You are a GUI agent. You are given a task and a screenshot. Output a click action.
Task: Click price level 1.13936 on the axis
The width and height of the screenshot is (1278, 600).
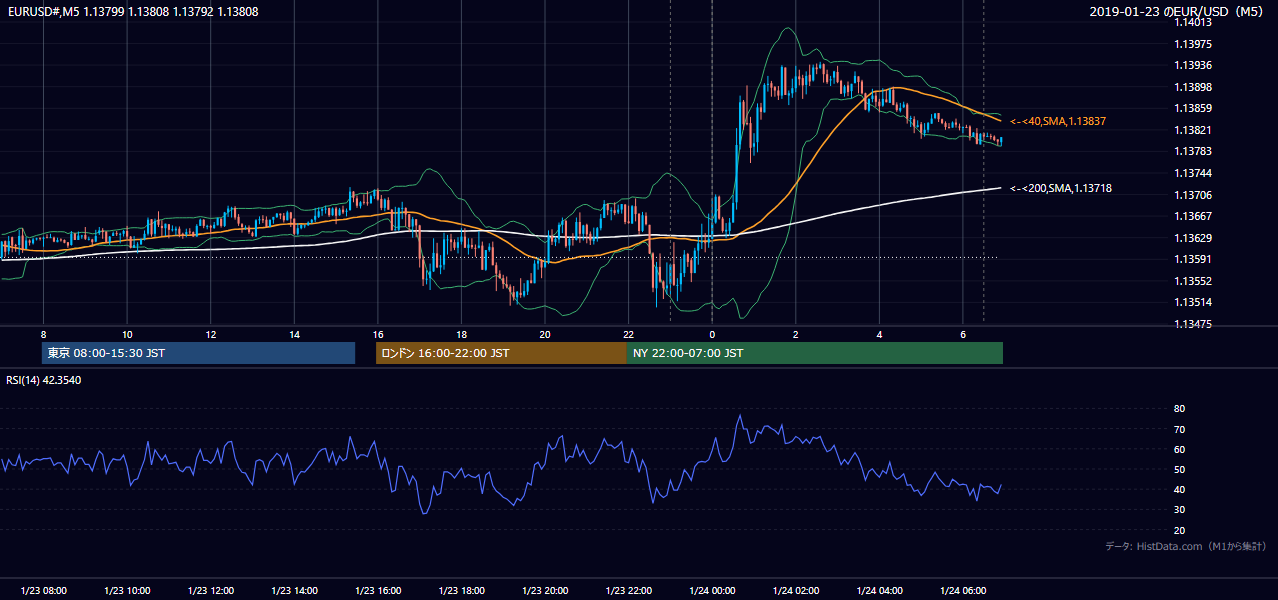click(x=1193, y=66)
